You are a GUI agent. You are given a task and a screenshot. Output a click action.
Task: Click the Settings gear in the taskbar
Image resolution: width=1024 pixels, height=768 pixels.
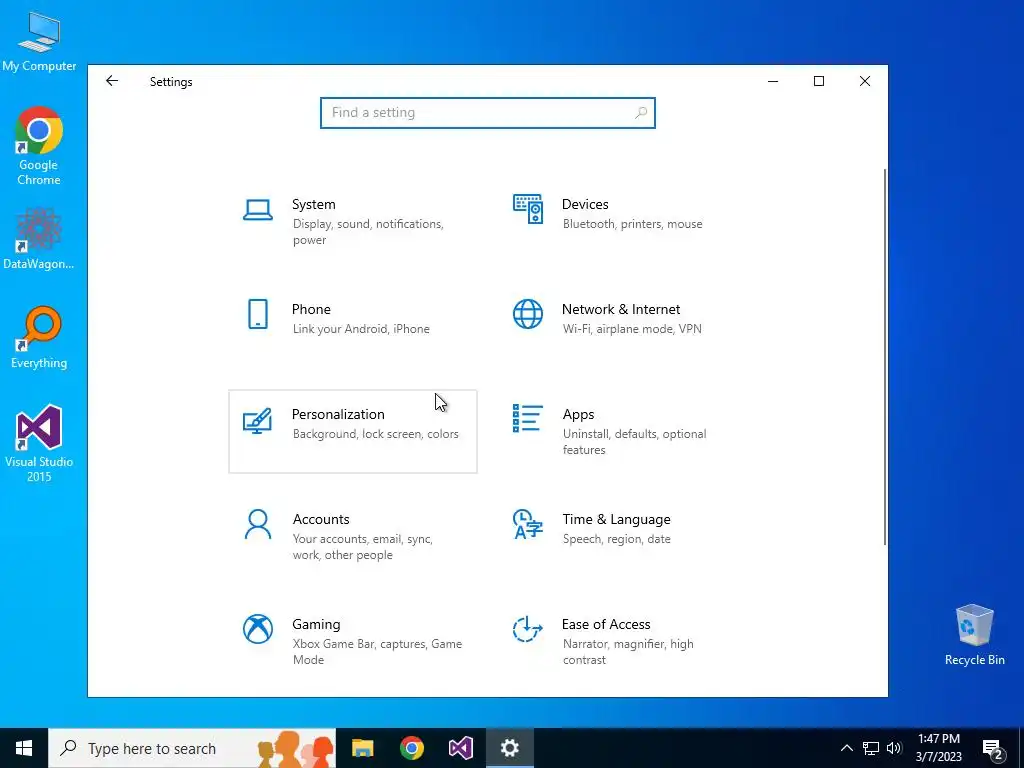509,748
